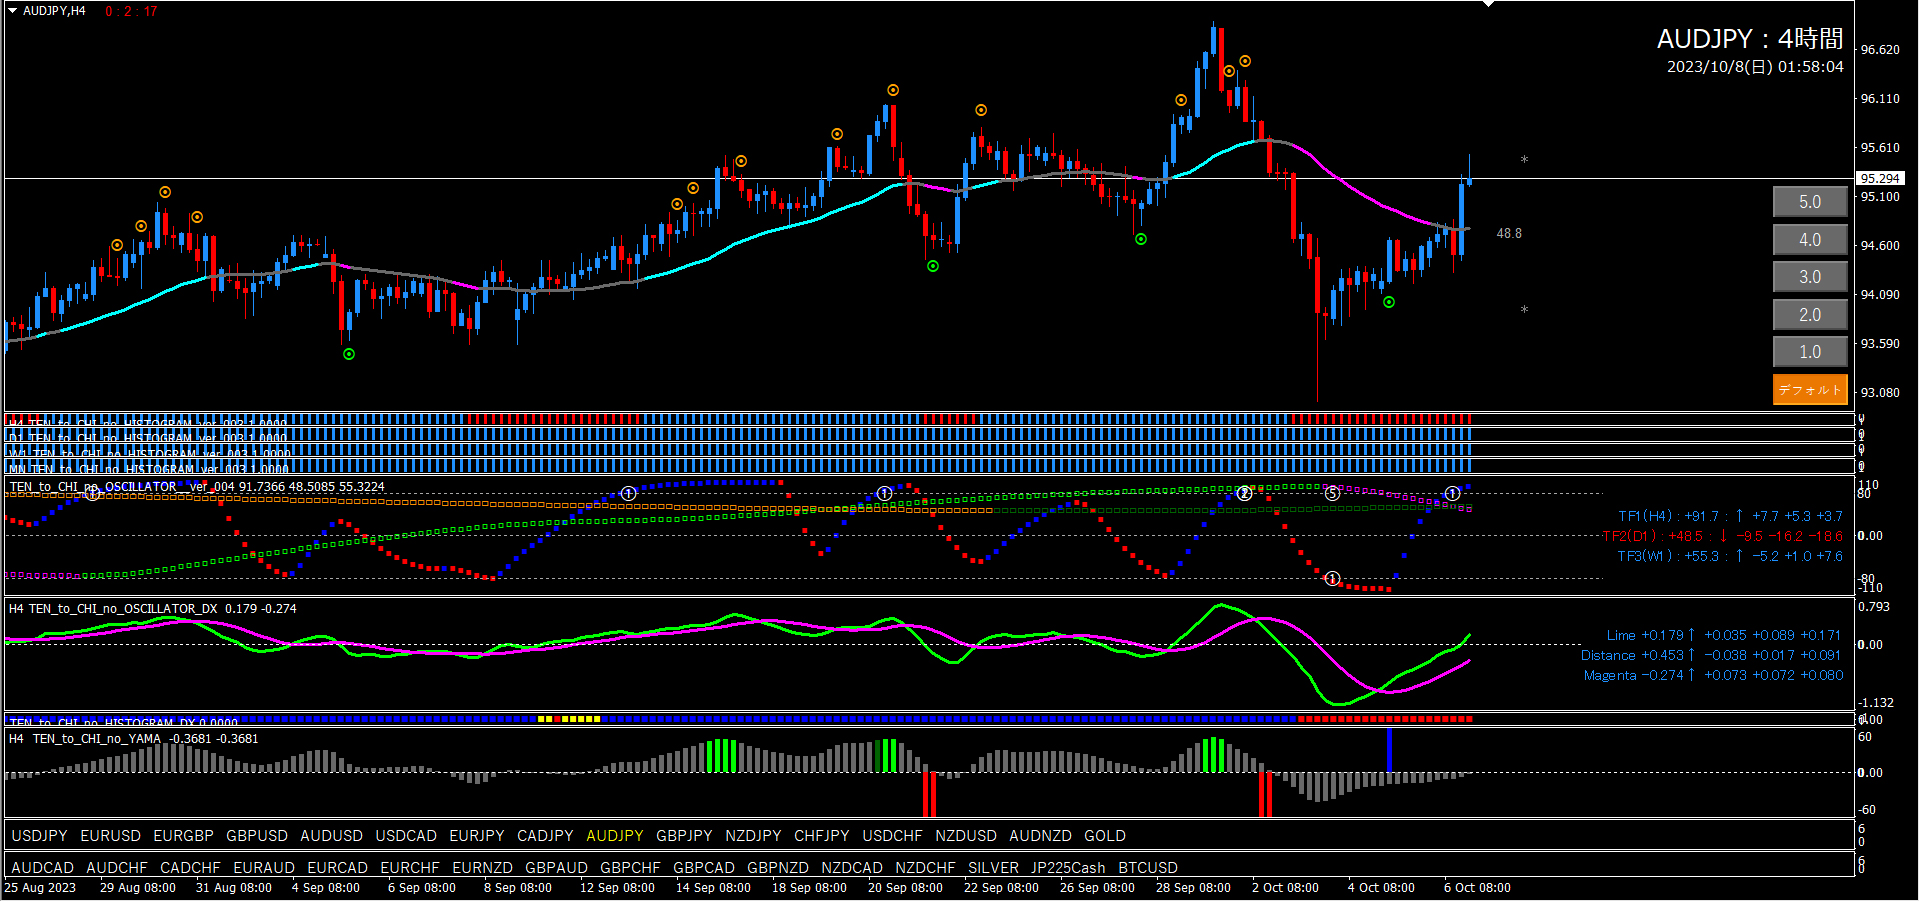Switch chart to EURUSD

pos(110,836)
